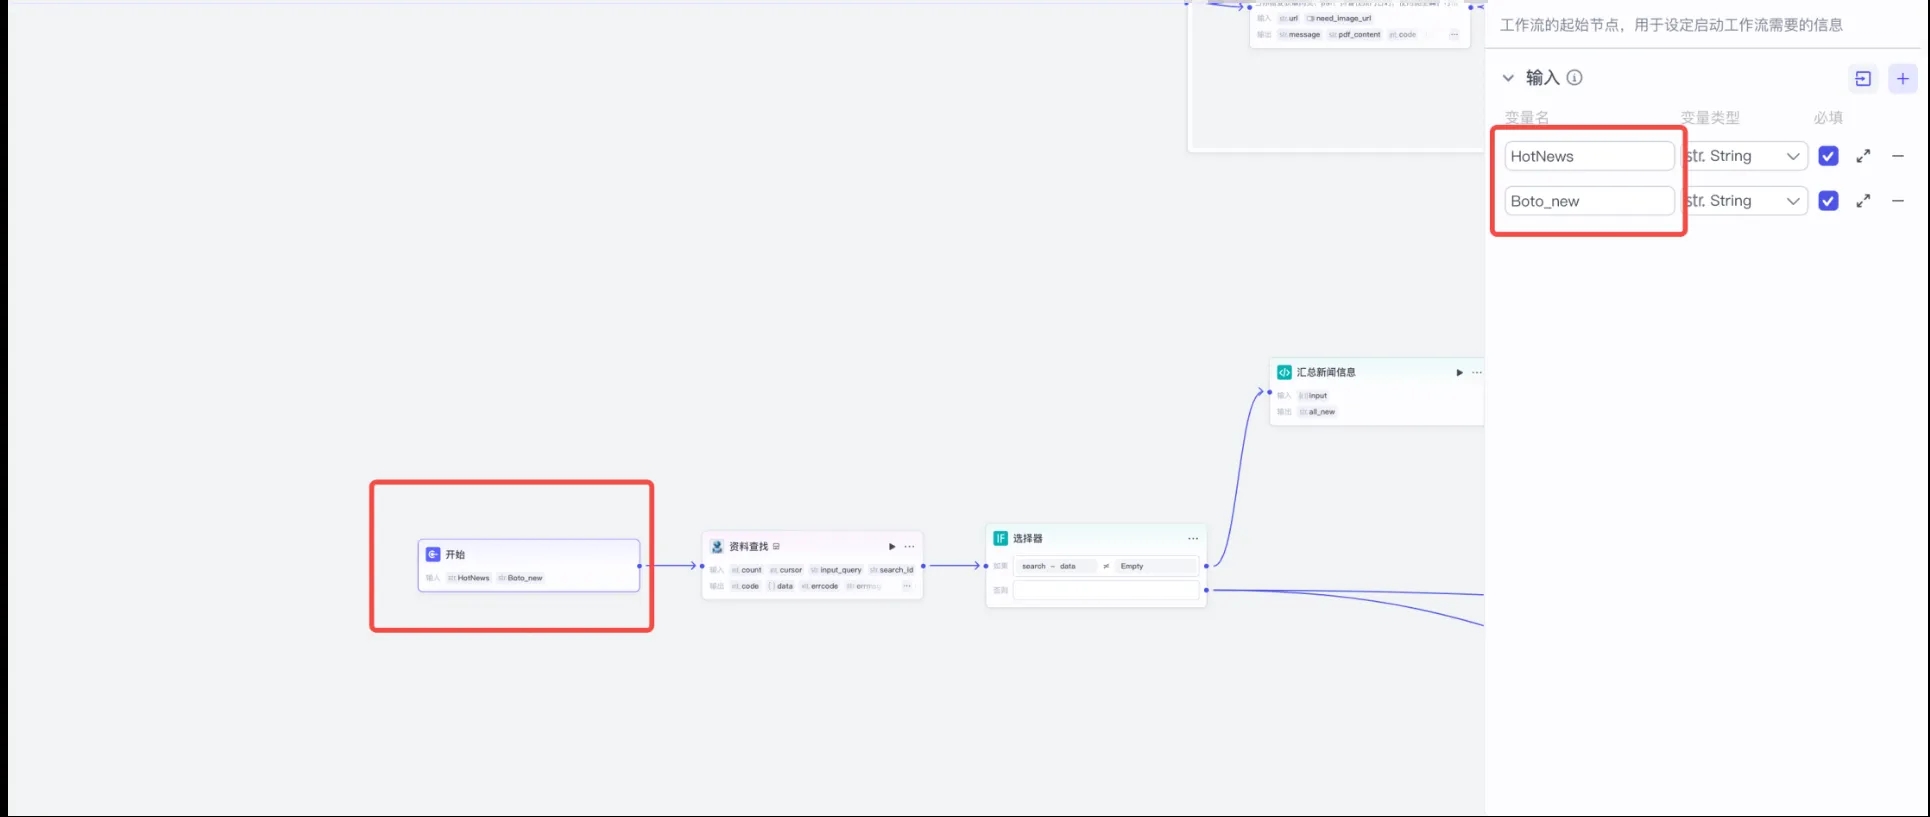The width and height of the screenshot is (1930, 817).
Task: Expand the HotNews variable editor with arrows icon
Action: pyautogui.click(x=1863, y=156)
